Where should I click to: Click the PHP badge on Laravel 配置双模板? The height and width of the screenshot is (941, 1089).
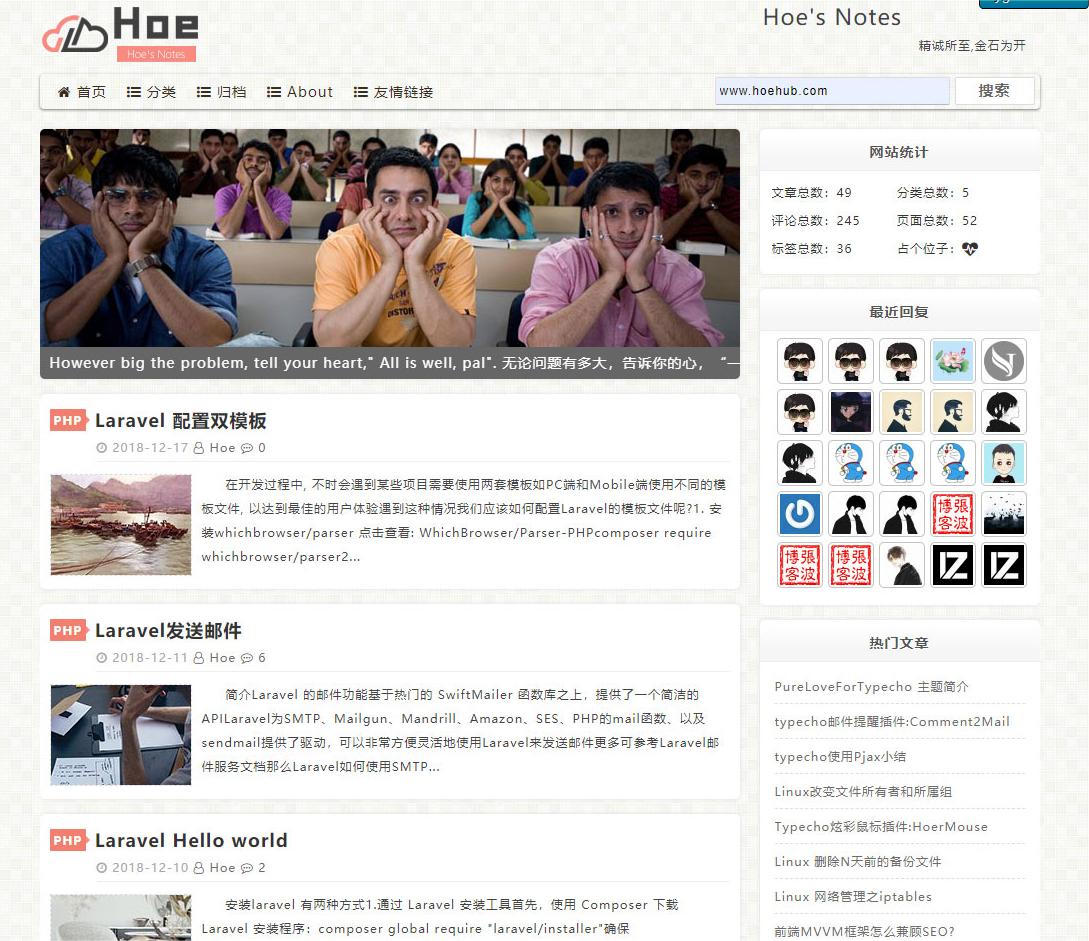[x=67, y=420]
